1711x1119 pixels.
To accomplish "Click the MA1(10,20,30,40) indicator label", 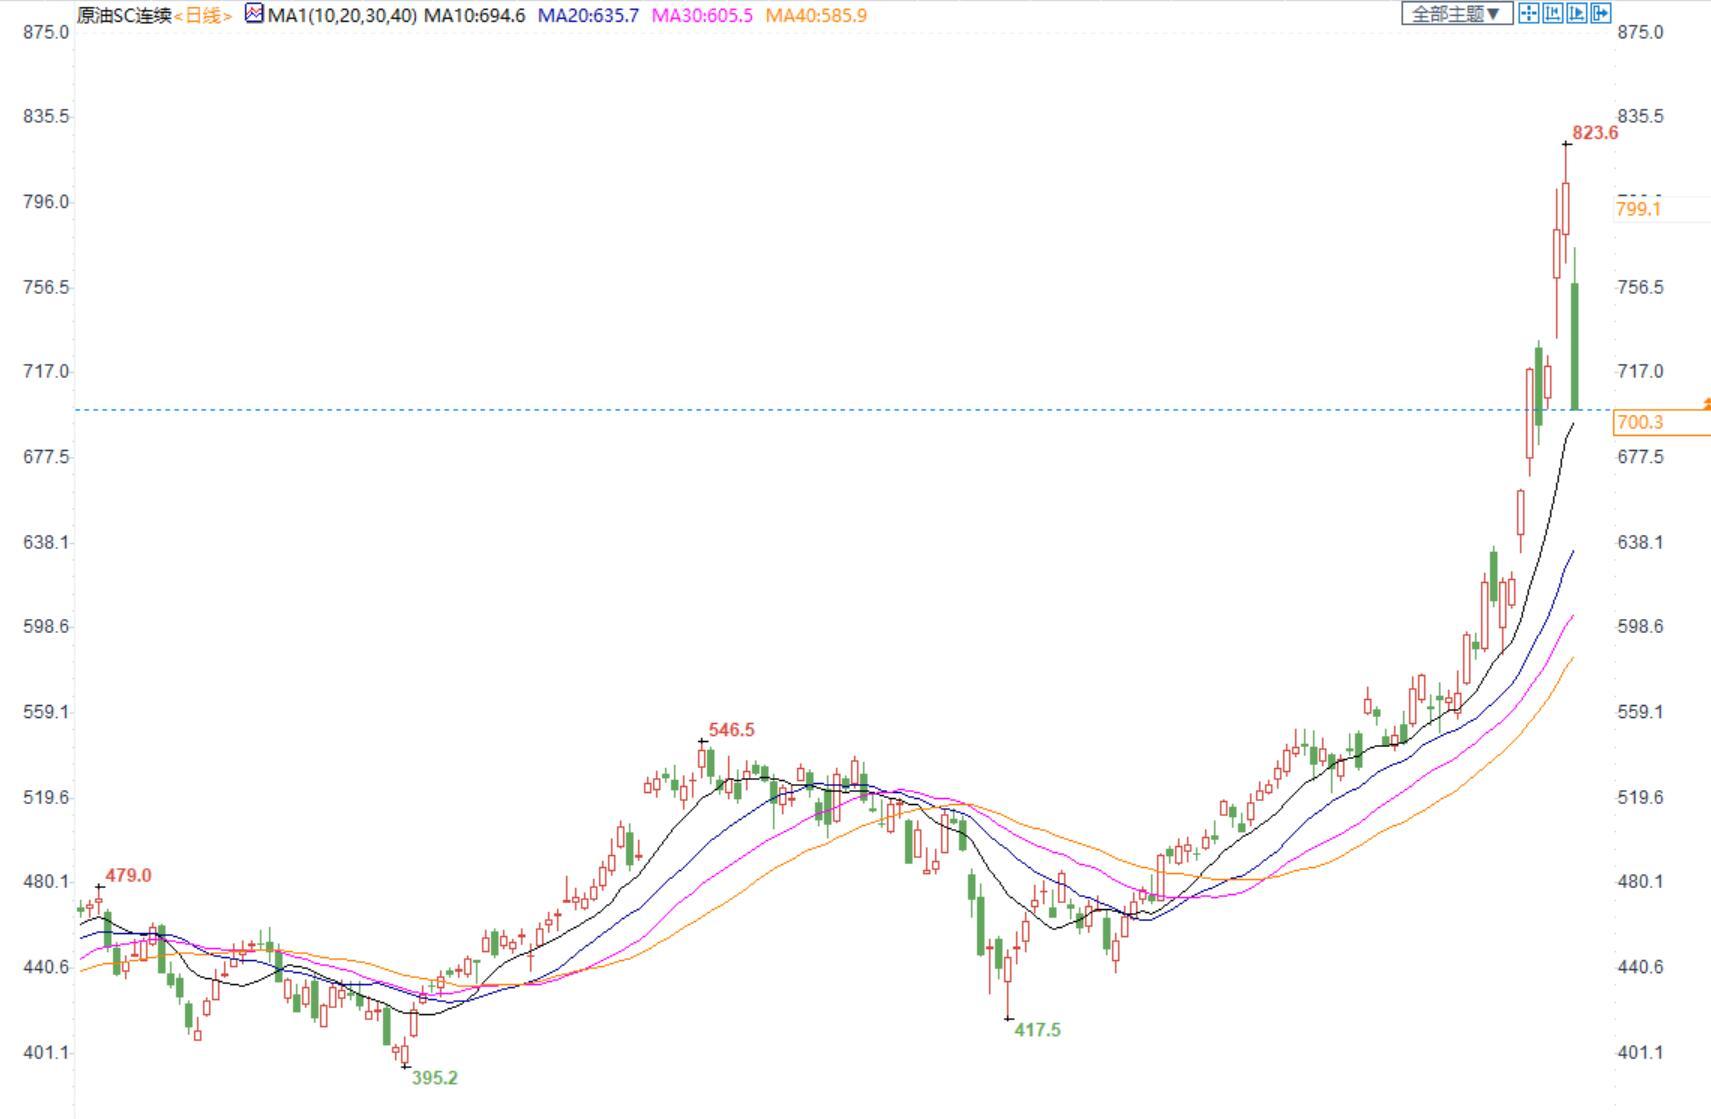I will click(x=342, y=16).
